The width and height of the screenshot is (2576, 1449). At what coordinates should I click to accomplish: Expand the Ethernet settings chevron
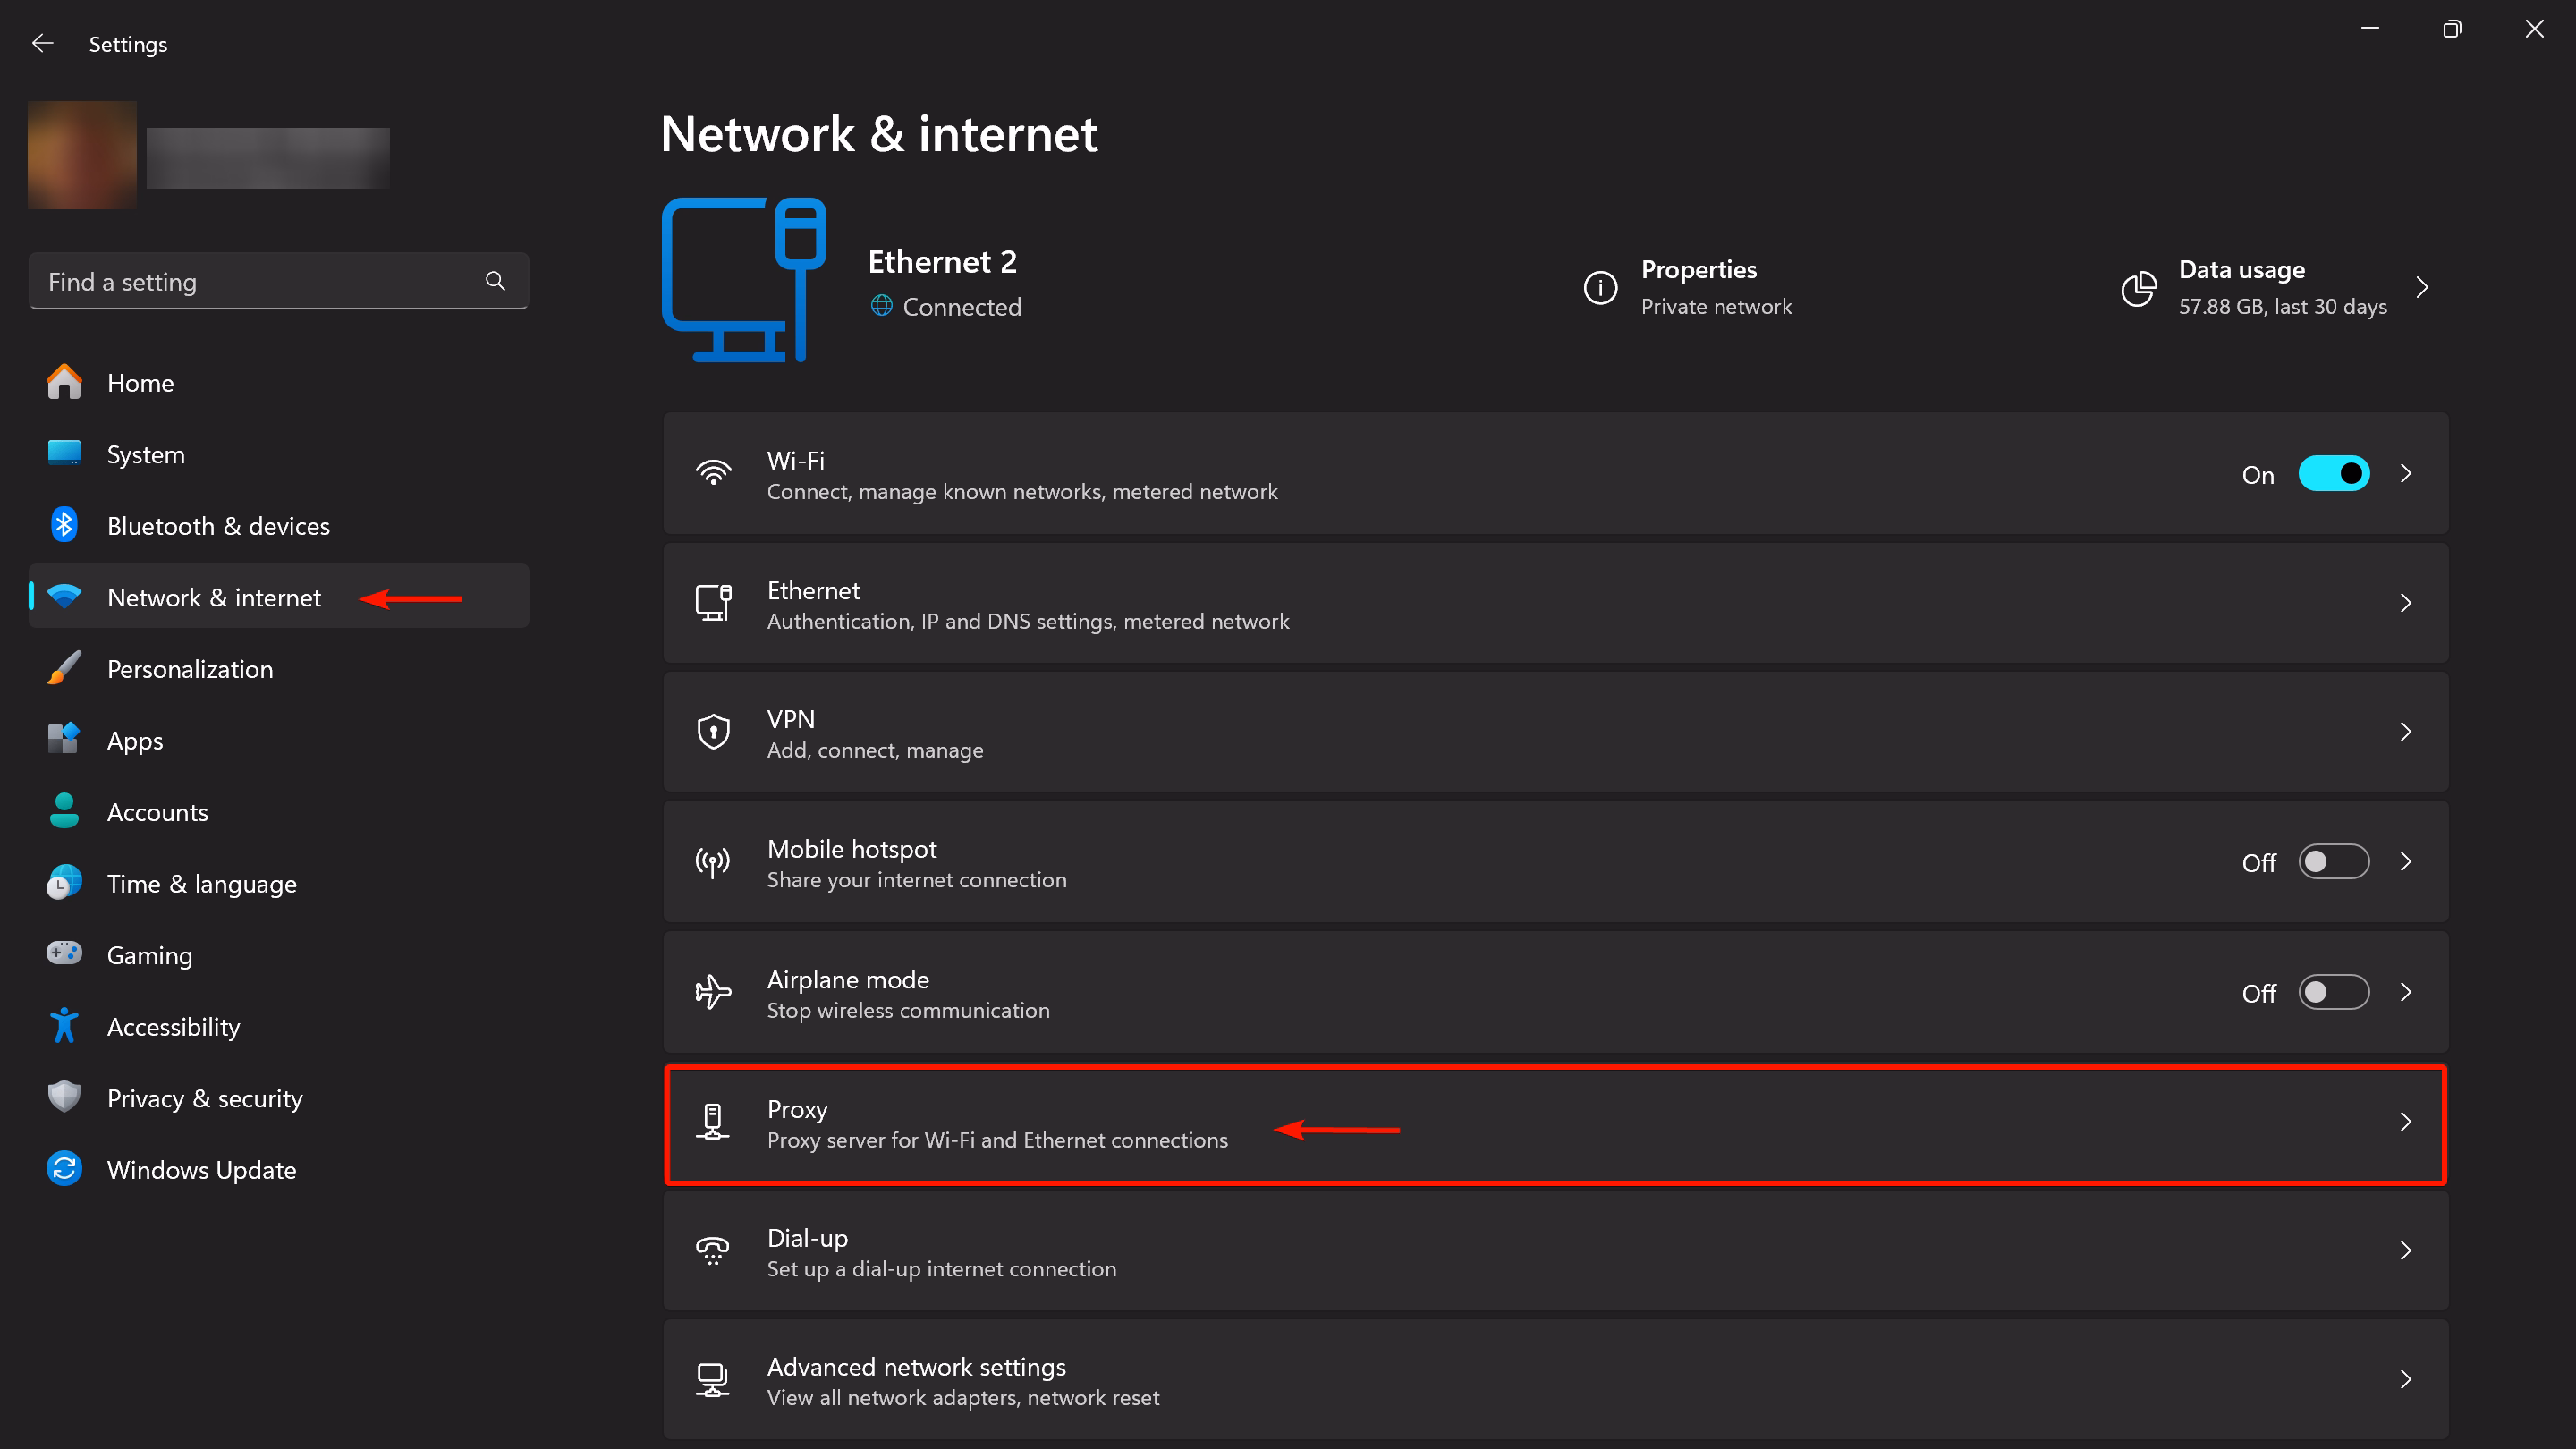(2406, 603)
